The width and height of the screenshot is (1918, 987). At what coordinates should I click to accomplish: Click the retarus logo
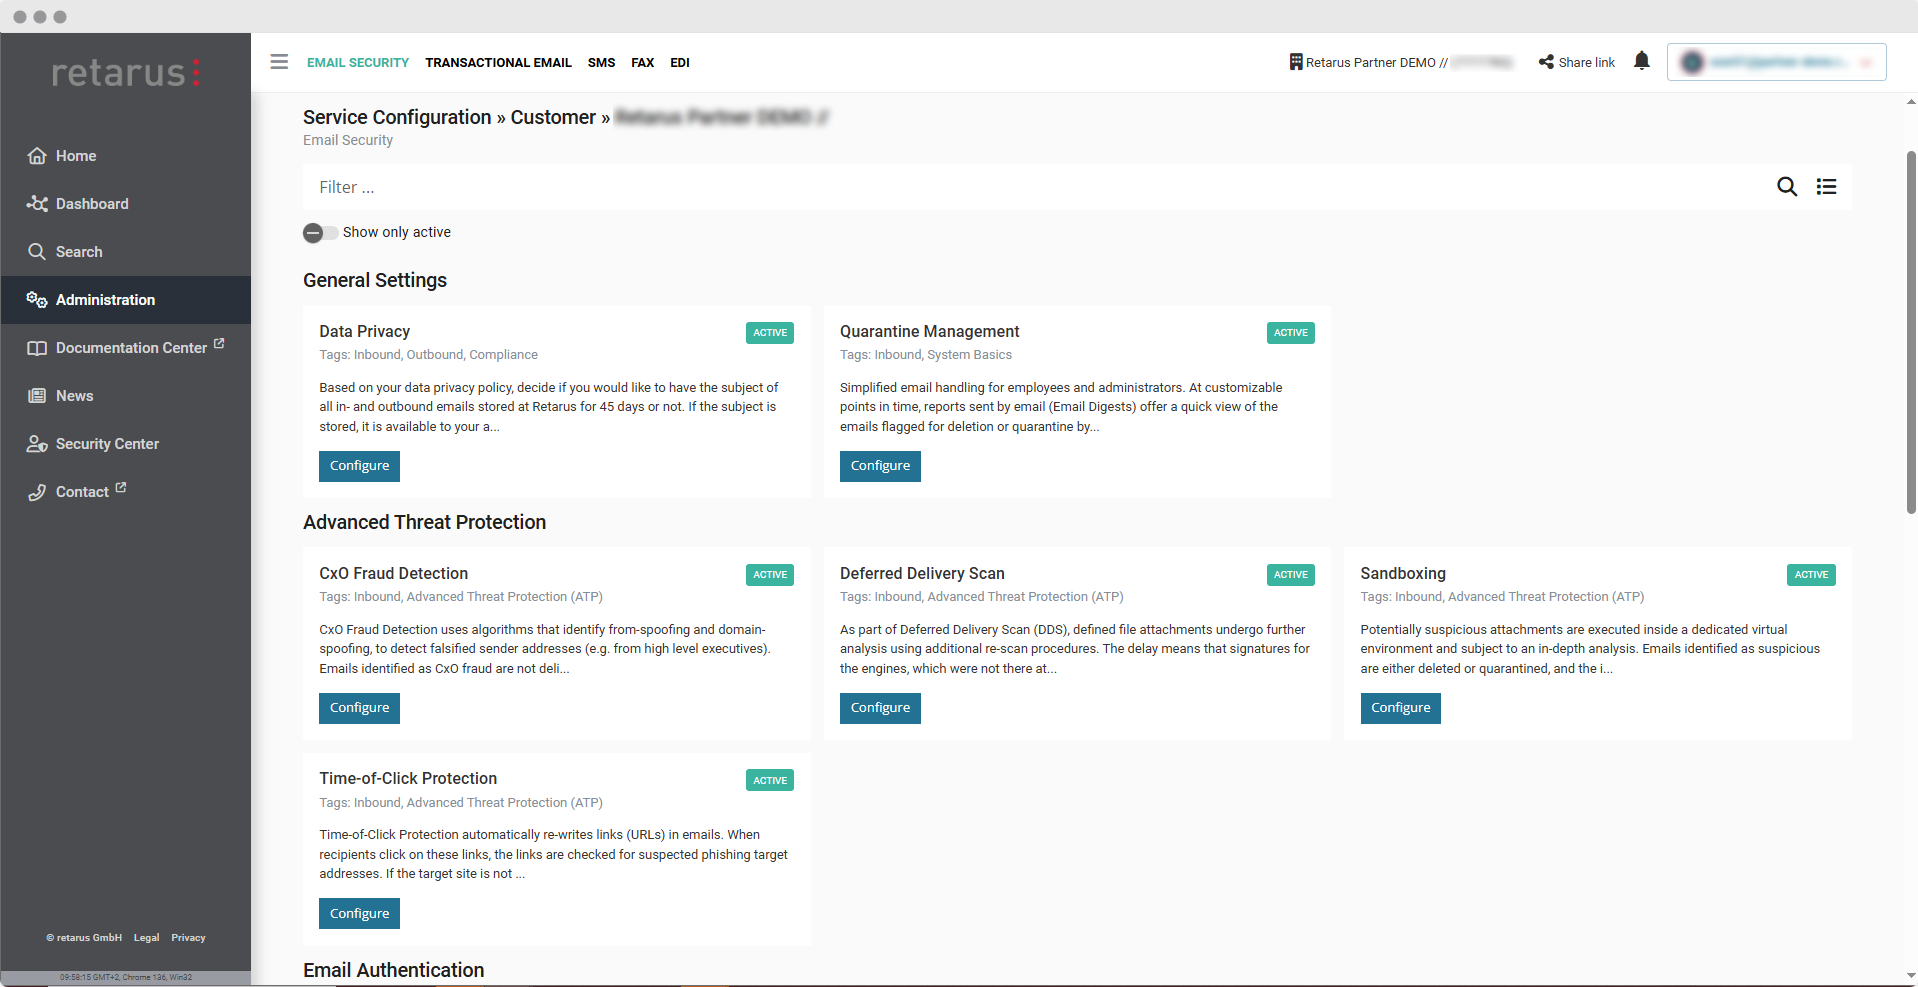point(126,72)
